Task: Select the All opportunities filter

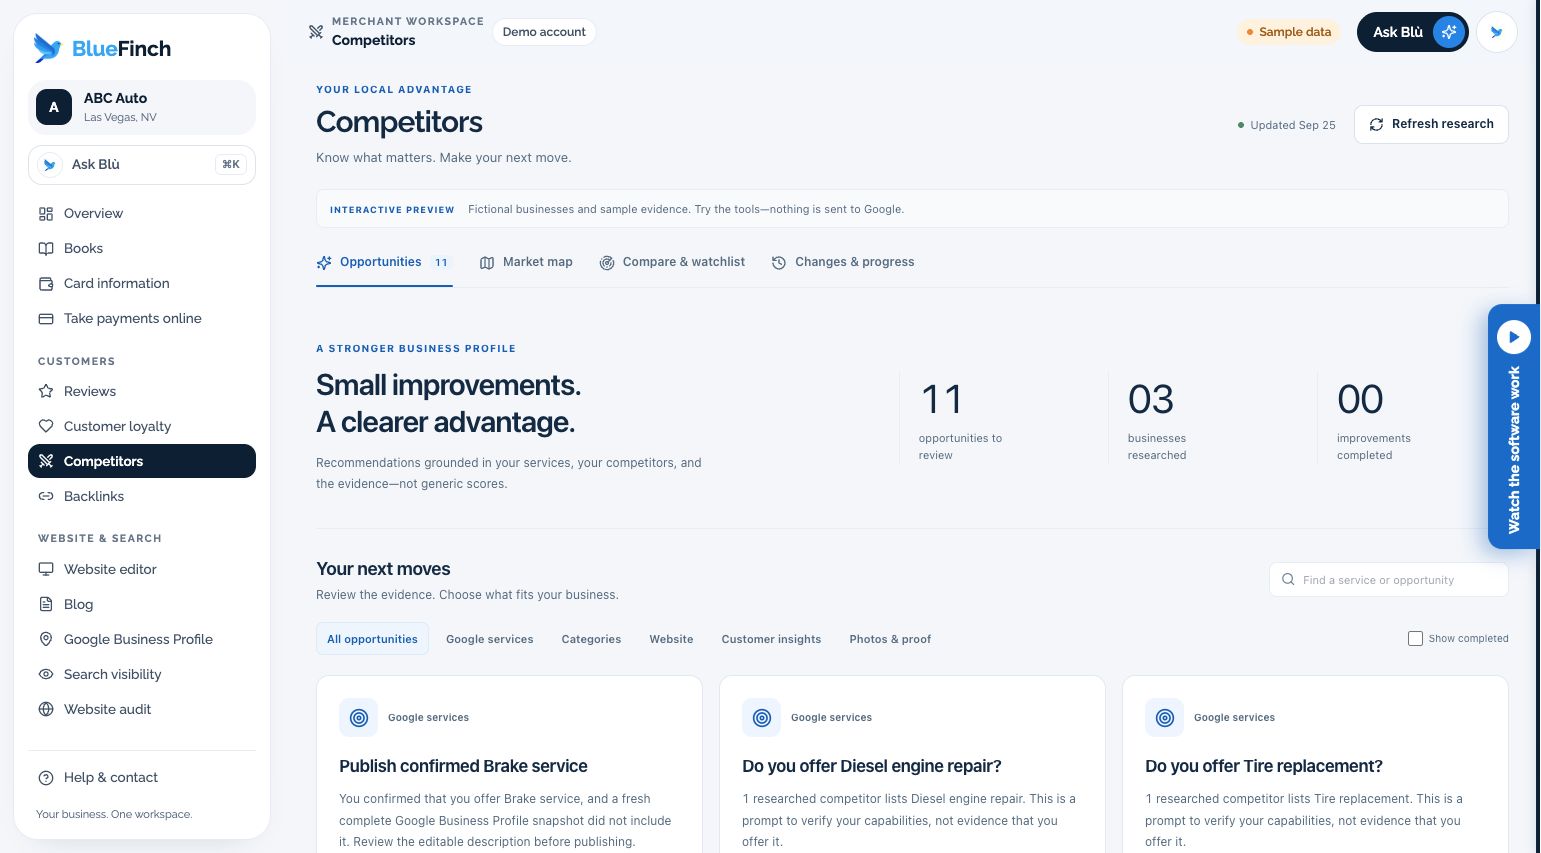Action: (372, 639)
